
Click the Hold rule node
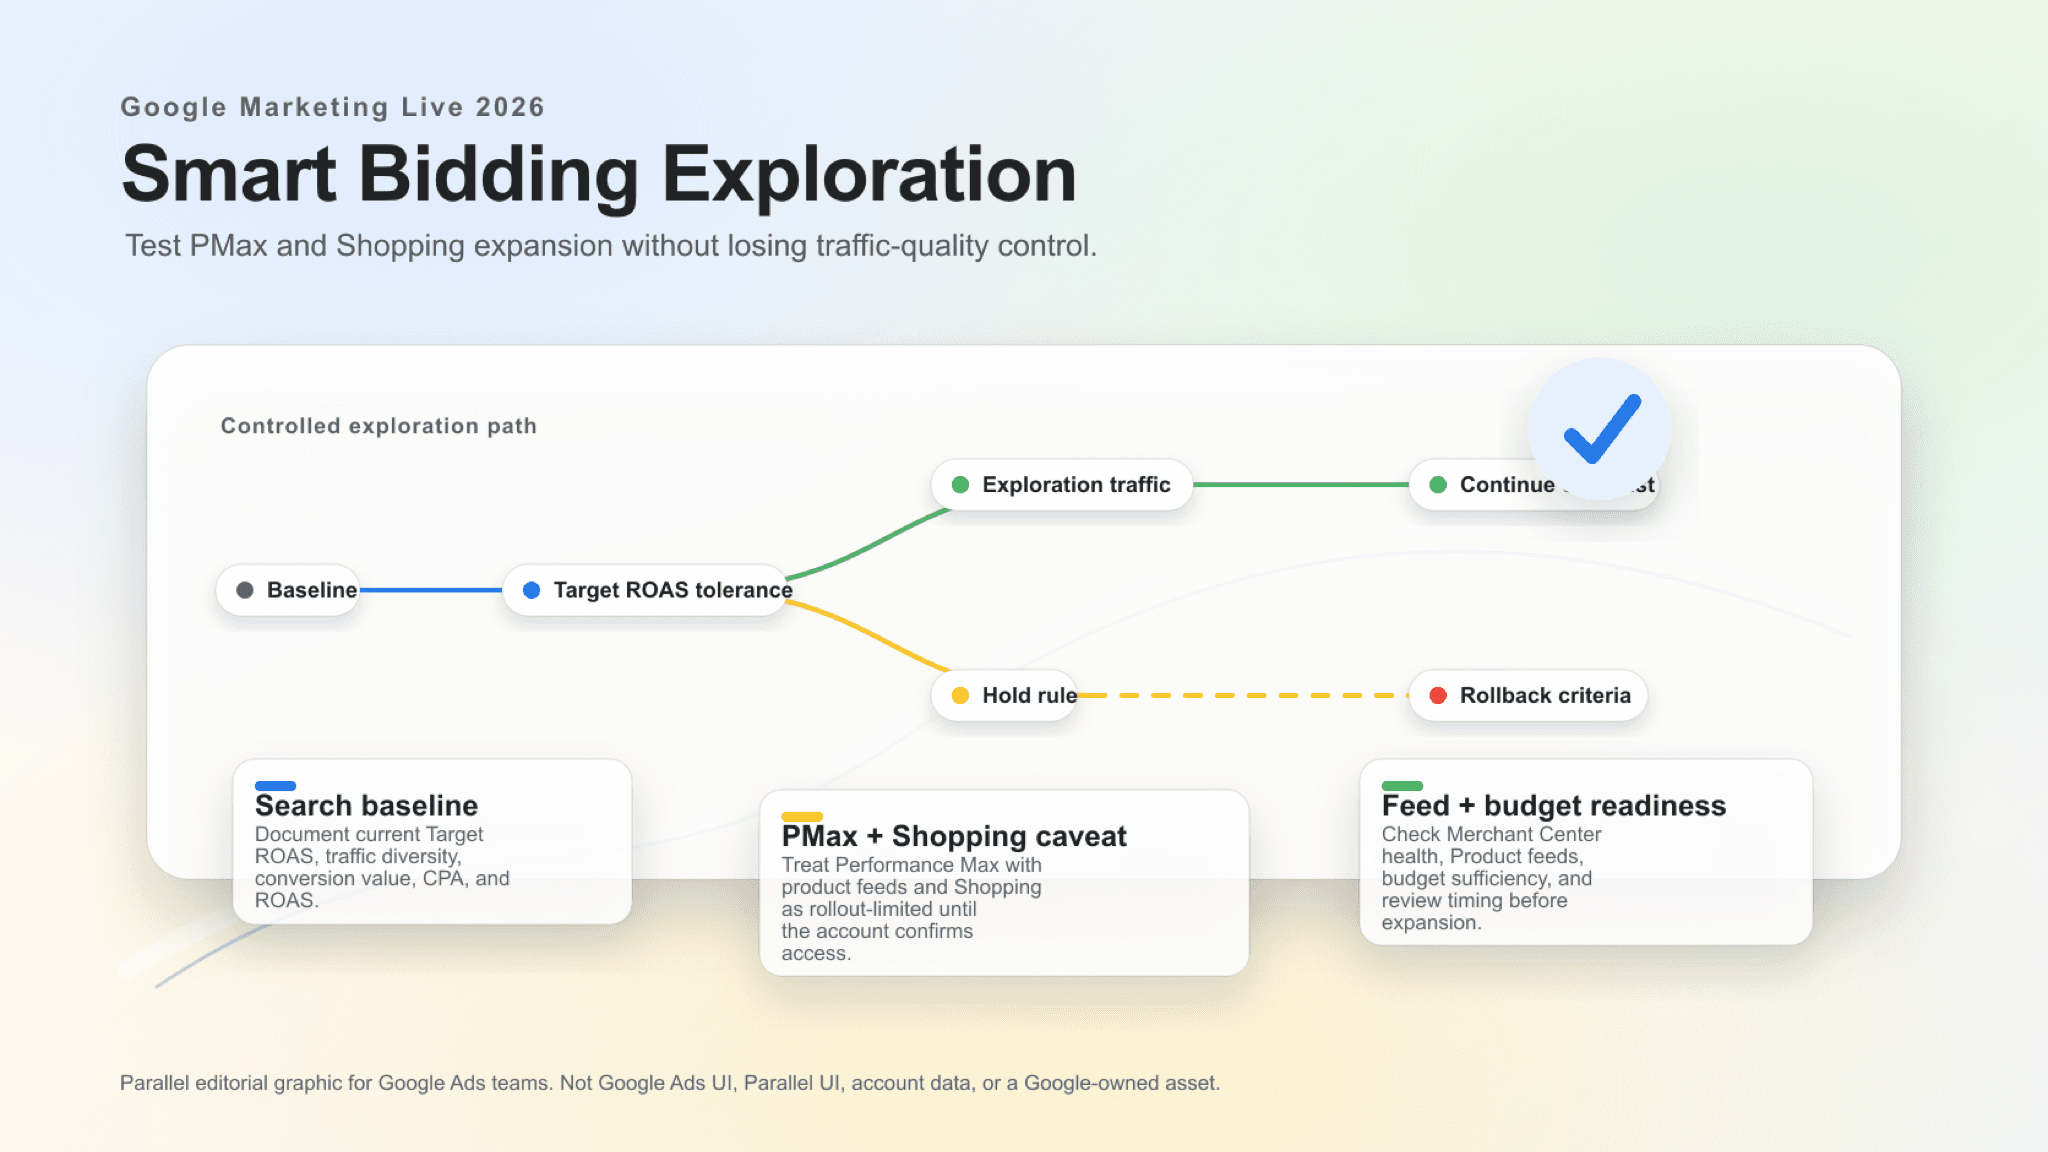(x=1005, y=695)
